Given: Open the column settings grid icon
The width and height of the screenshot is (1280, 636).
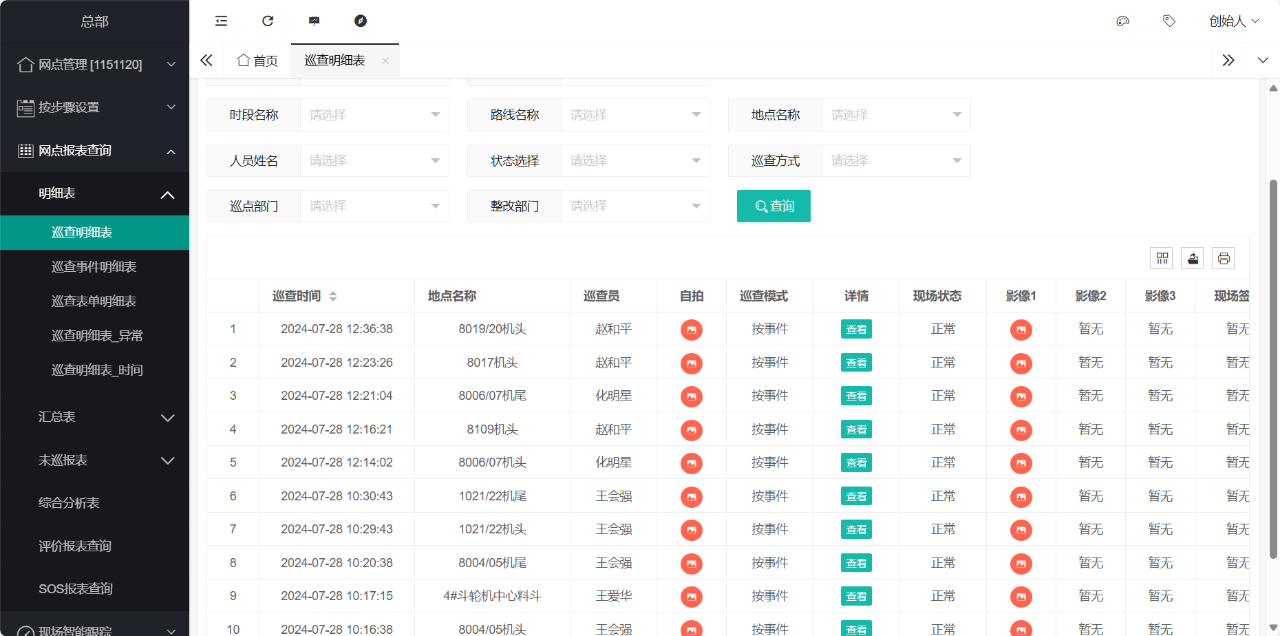Looking at the screenshot, I should [1161, 257].
